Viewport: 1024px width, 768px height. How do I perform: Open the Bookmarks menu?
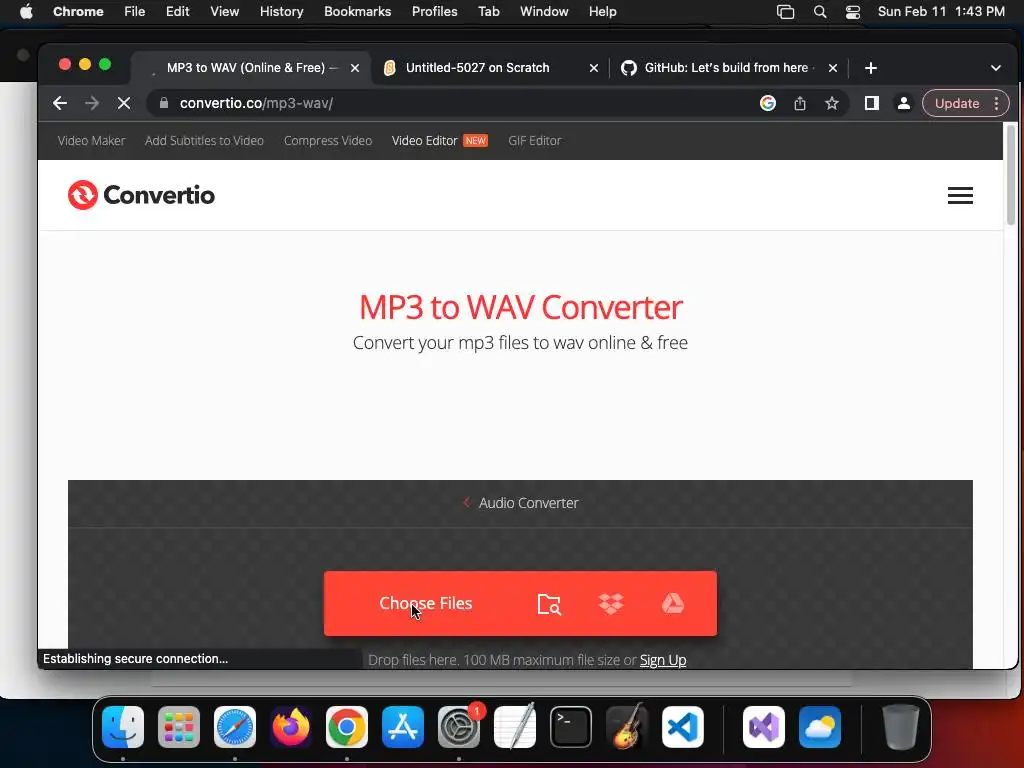pyautogui.click(x=358, y=12)
